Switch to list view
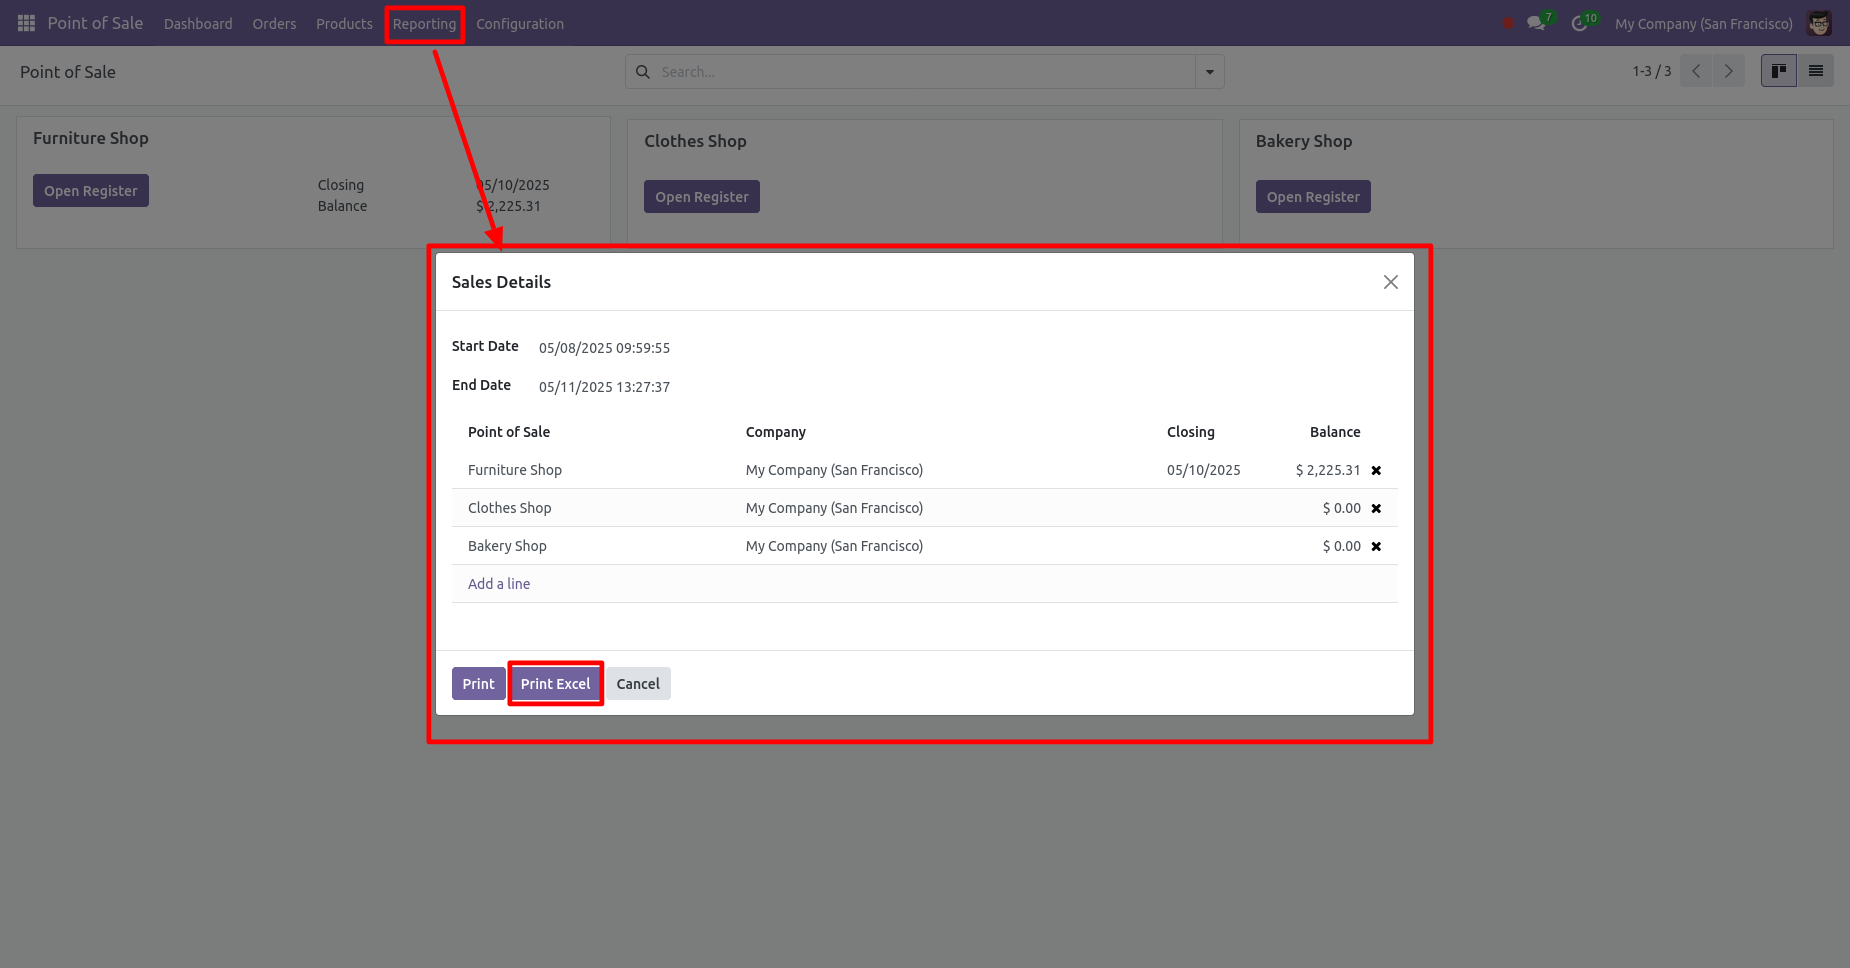This screenshot has height=968, width=1850. click(x=1816, y=71)
